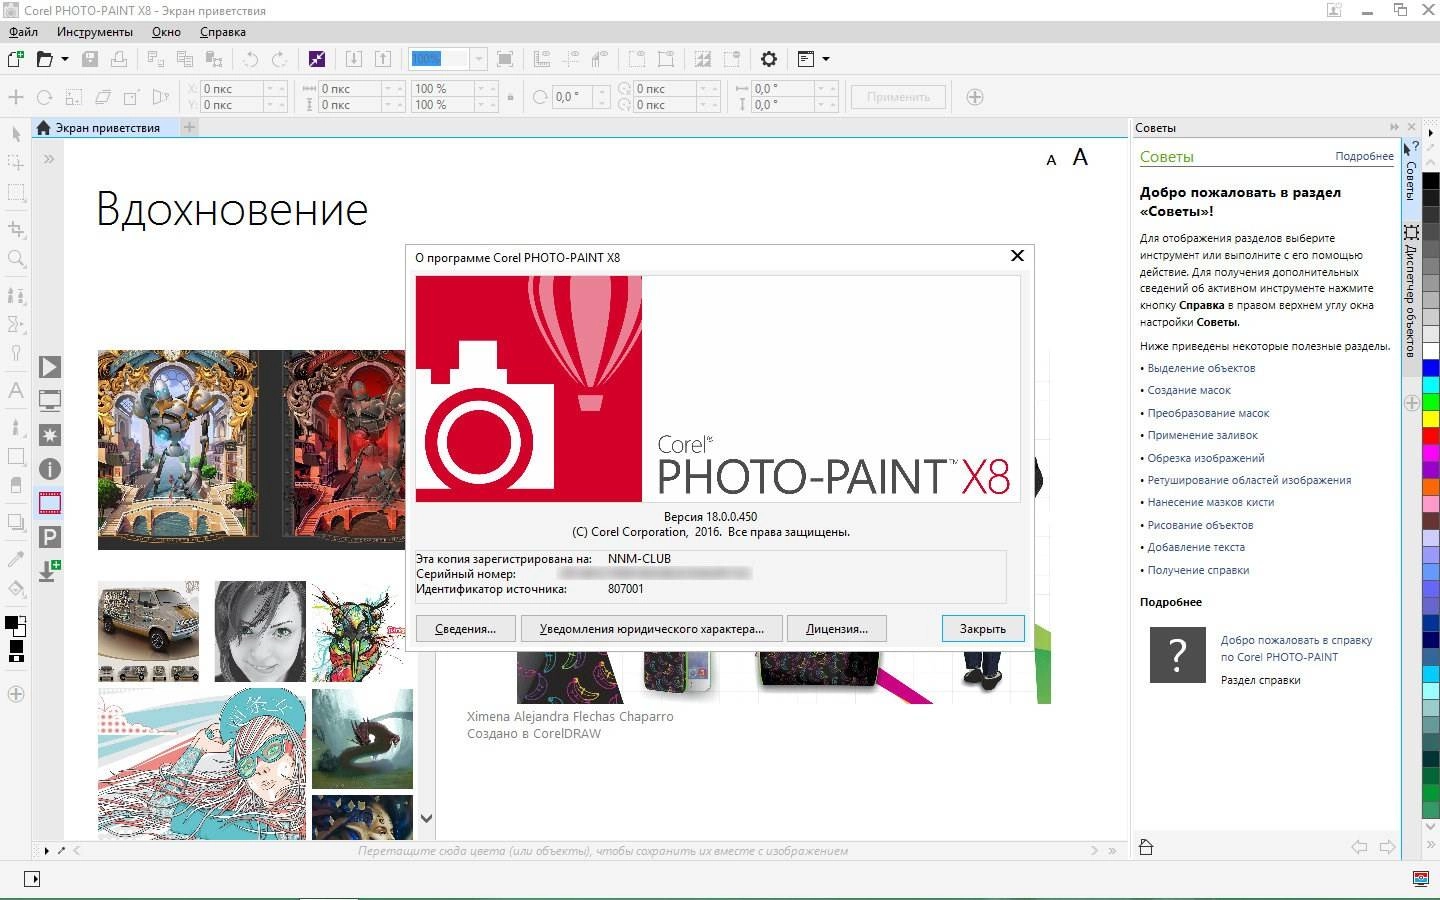Select the Pick tool in the toolbox
The height and width of the screenshot is (900, 1440).
pos(15,134)
